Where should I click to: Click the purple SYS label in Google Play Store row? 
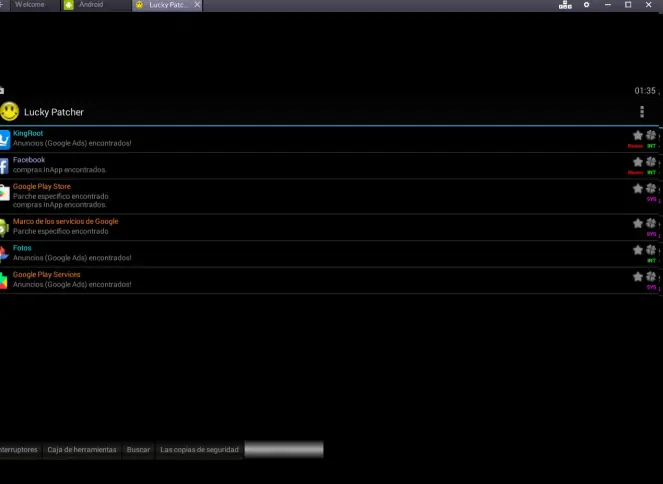(x=651, y=199)
